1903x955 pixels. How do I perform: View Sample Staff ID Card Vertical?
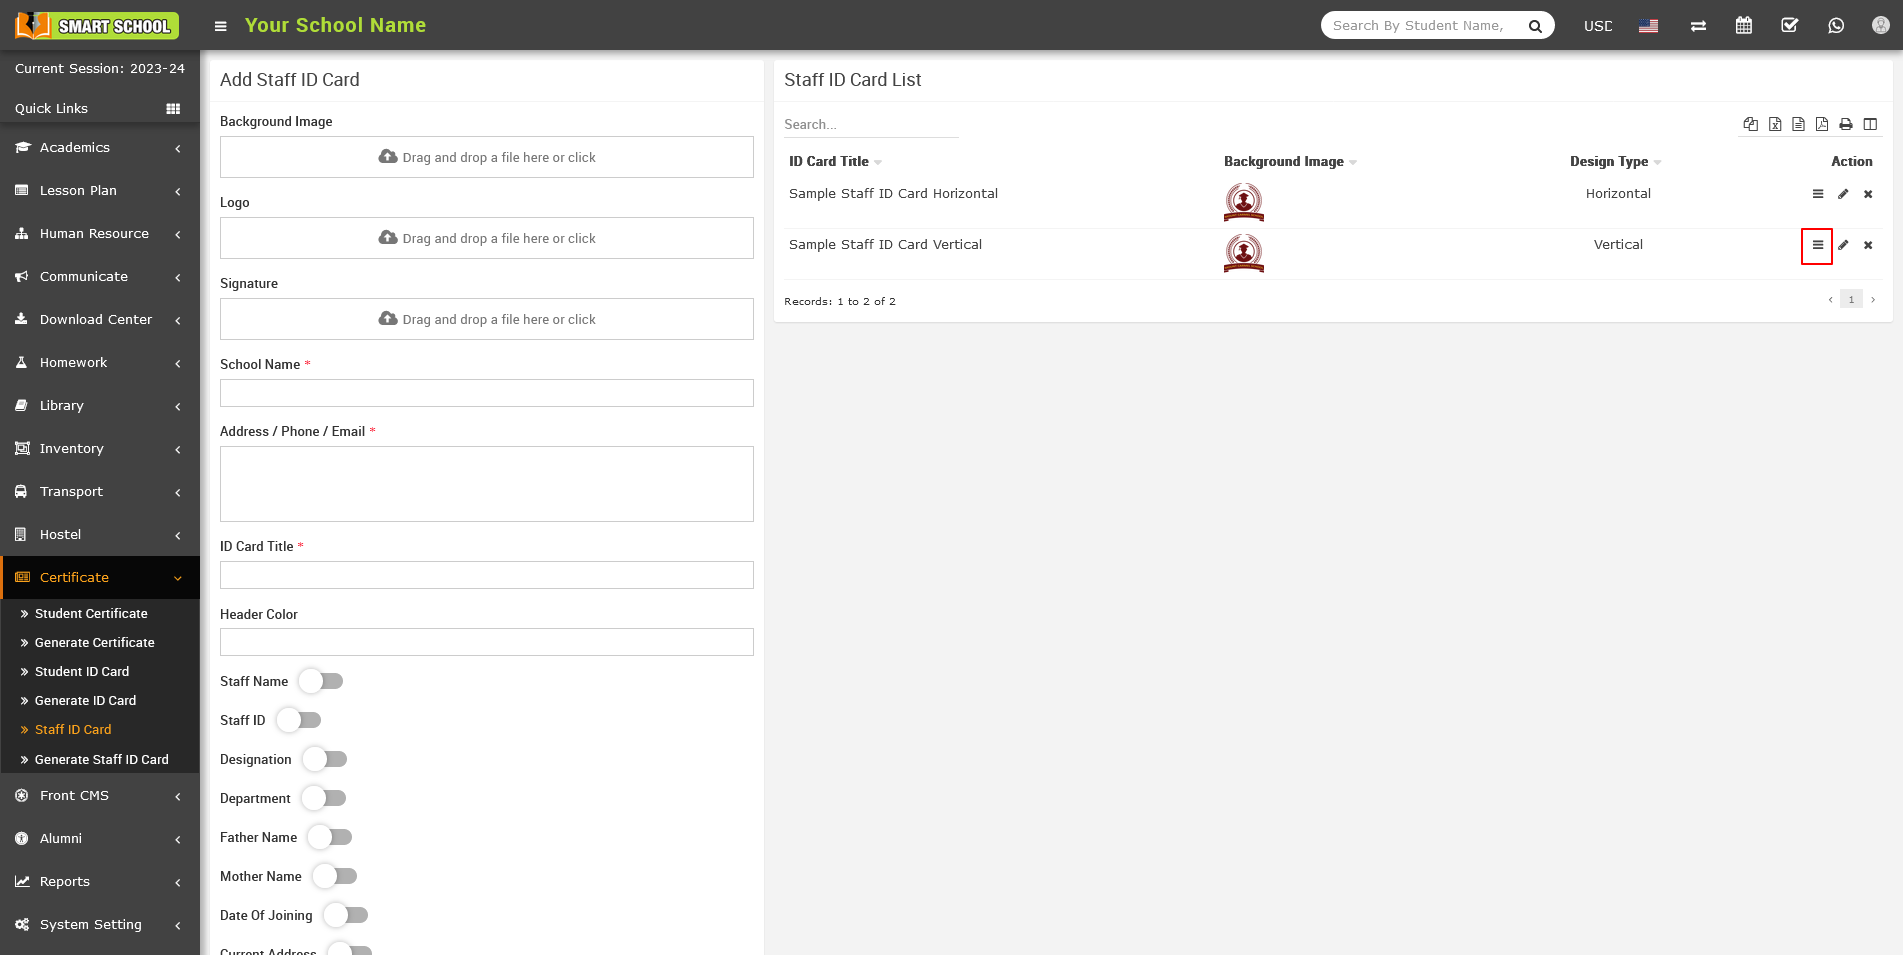[1817, 245]
